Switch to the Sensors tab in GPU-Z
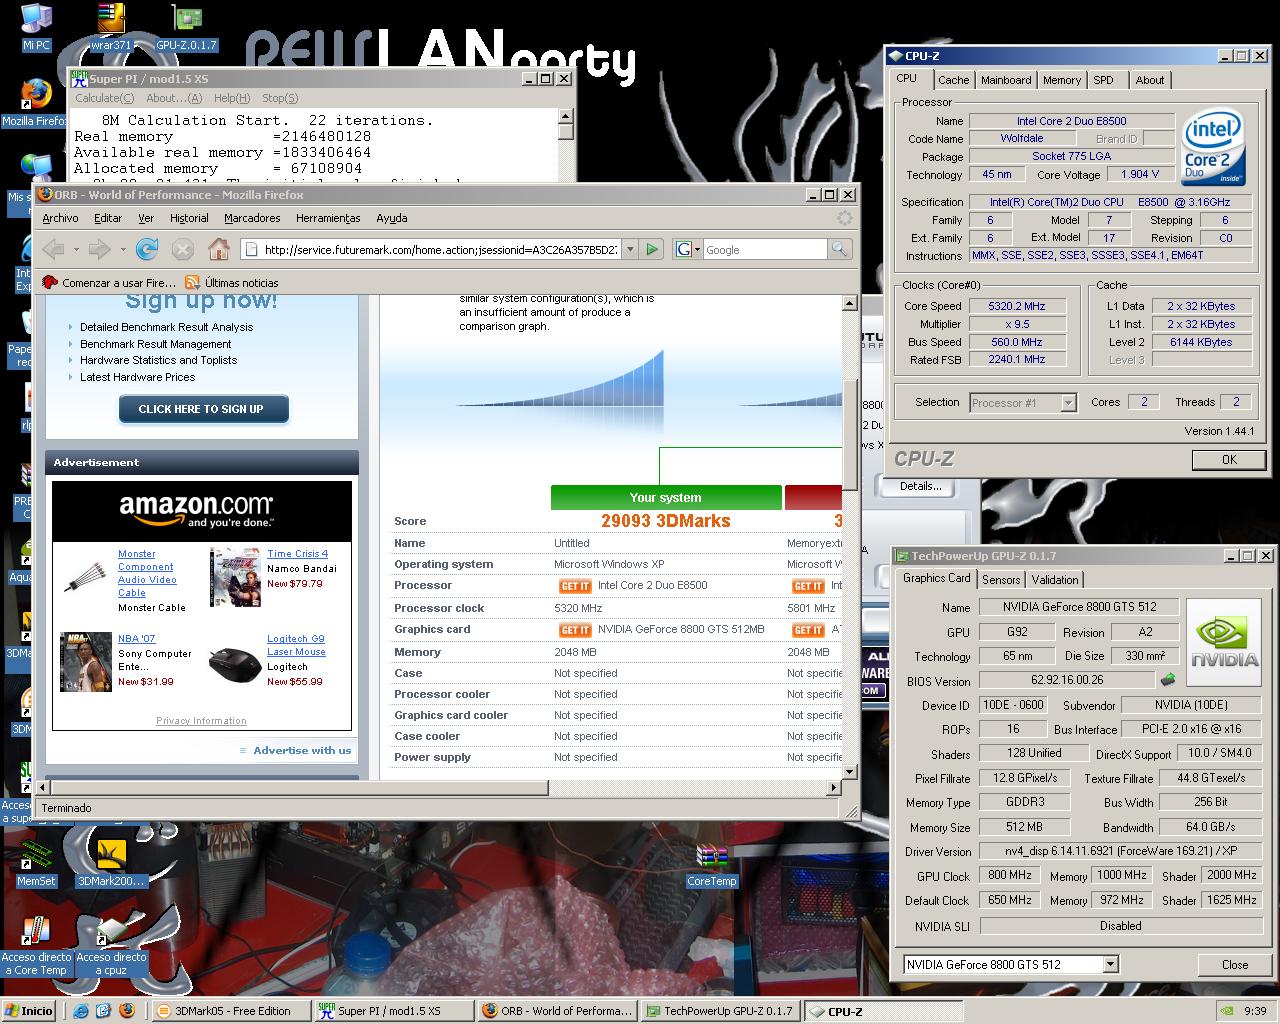Viewport: 1280px width, 1024px height. point(1001,579)
